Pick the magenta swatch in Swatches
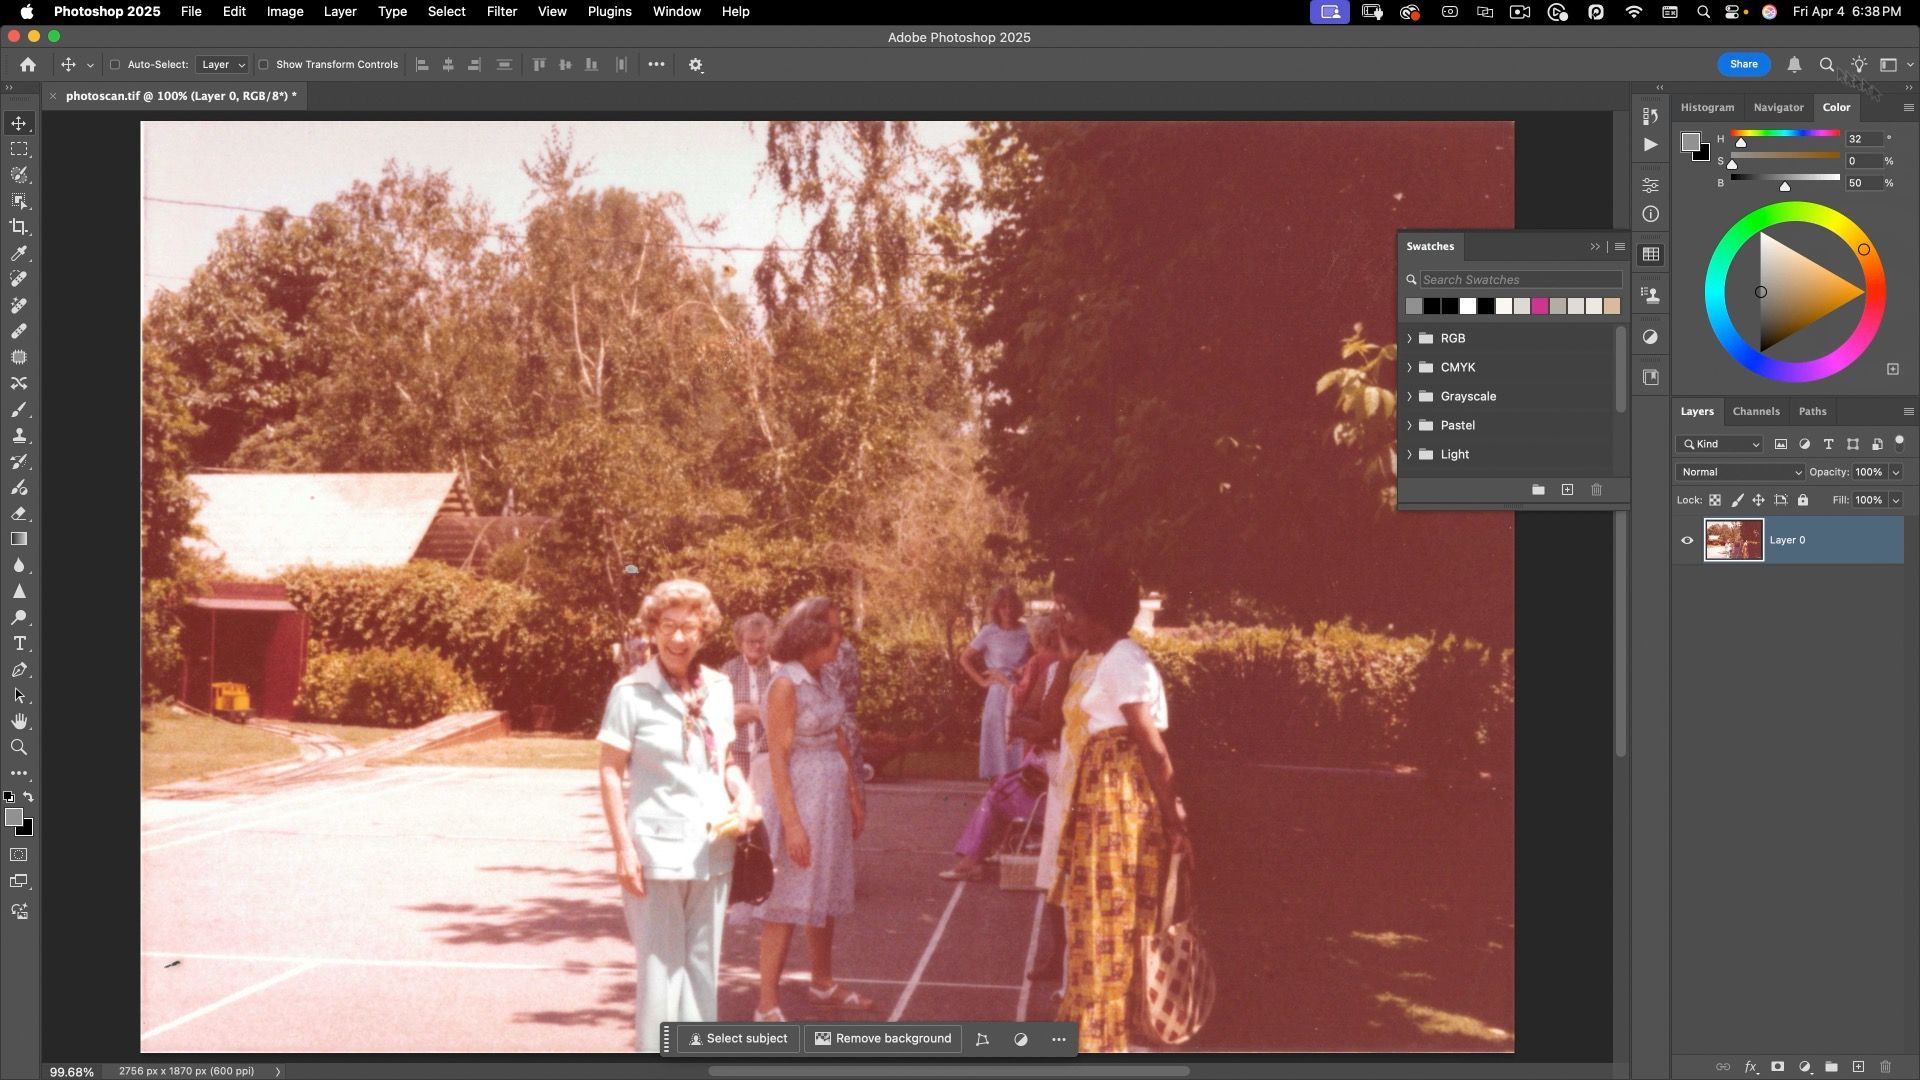This screenshot has height=1080, width=1920. pos(1540,307)
